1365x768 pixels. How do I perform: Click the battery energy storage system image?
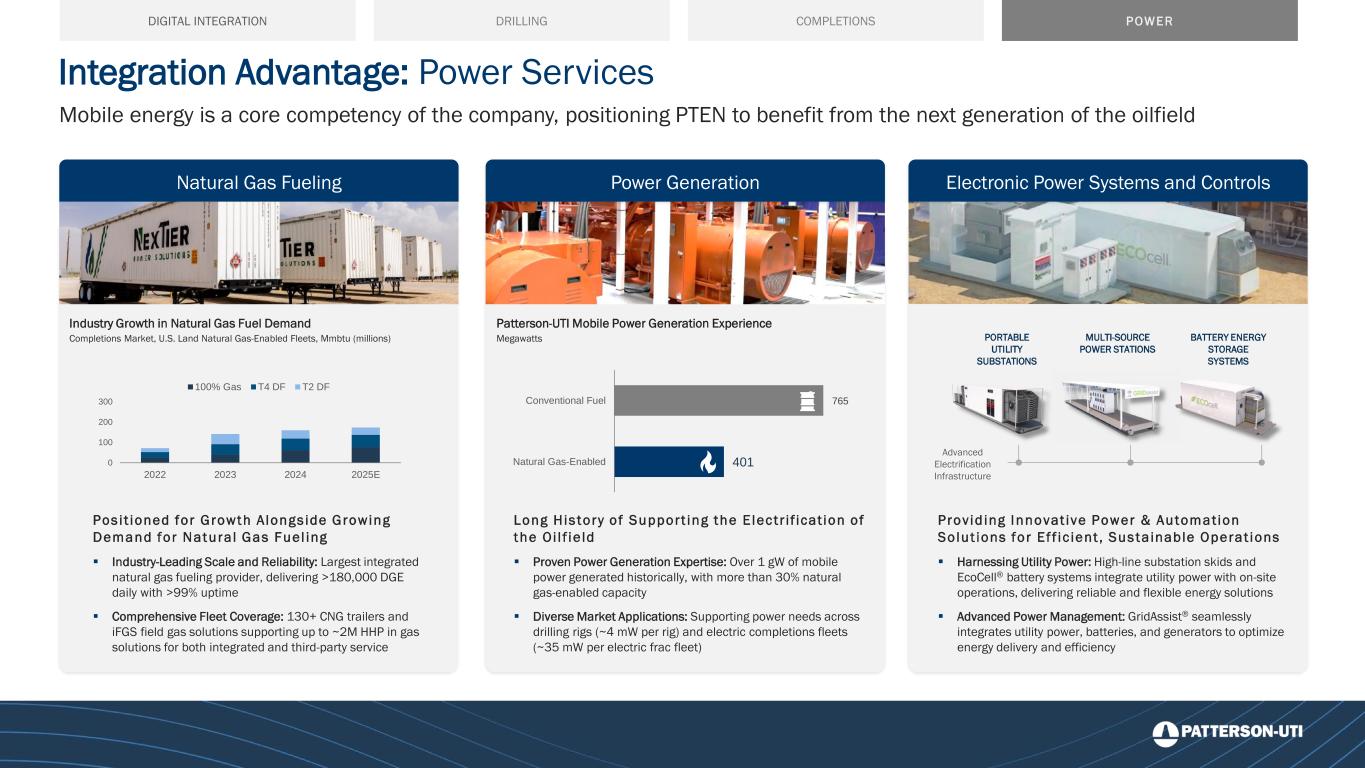[x=1228, y=410]
